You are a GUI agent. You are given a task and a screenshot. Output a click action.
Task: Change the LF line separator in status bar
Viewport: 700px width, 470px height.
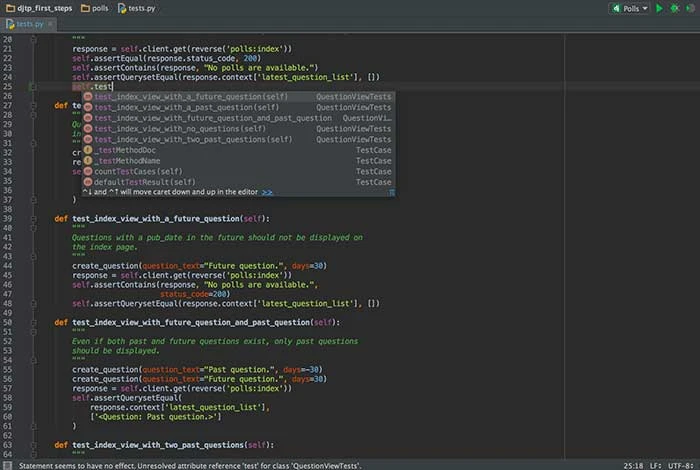(655, 466)
